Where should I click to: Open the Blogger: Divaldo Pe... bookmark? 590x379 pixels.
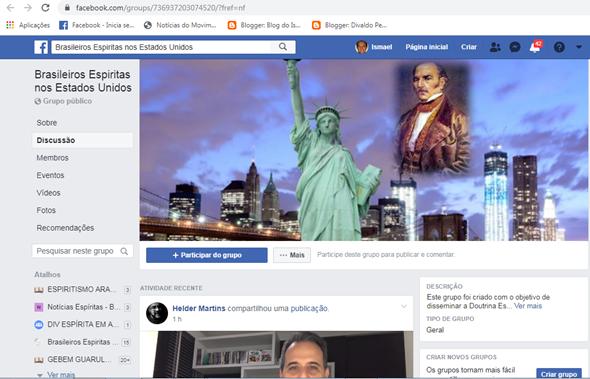point(350,25)
